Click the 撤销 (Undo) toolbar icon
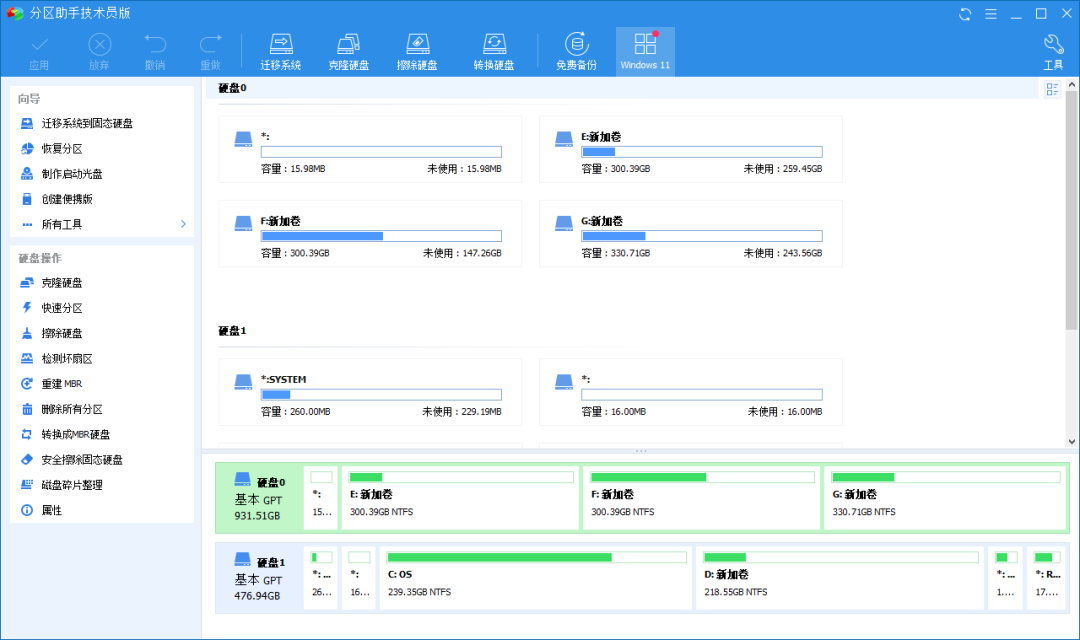The width and height of the screenshot is (1080, 640). (x=155, y=52)
